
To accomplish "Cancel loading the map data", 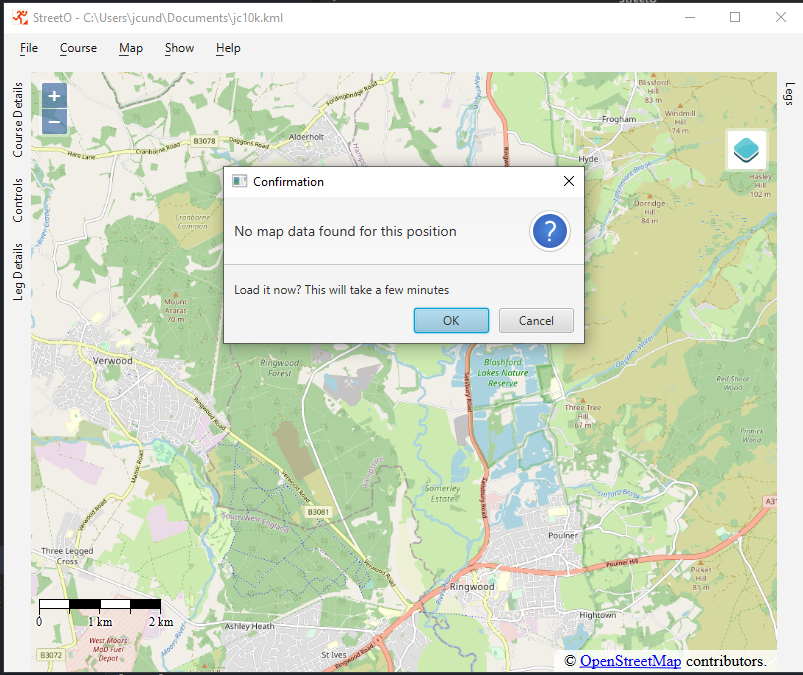I will (x=536, y=320).
